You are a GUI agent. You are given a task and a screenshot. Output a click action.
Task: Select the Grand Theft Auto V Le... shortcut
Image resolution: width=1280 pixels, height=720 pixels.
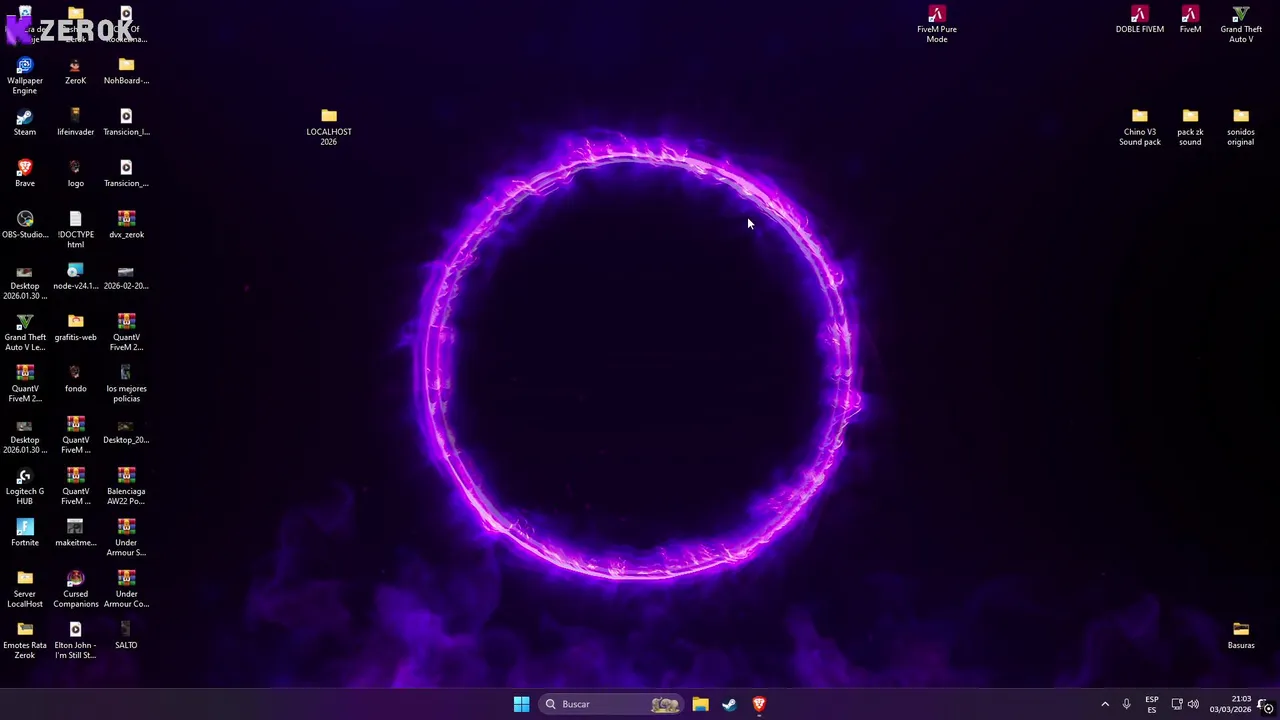coord(25,333)
